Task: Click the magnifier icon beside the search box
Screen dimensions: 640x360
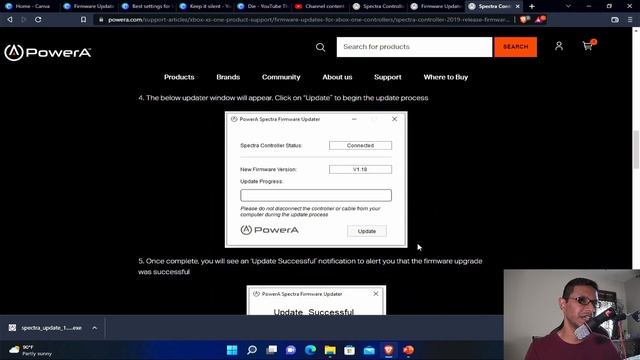Action: (320, 47)
